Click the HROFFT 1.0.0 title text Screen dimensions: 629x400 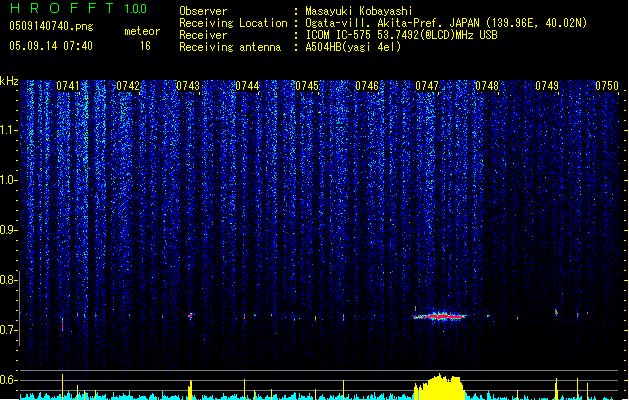tap(78, 8)
